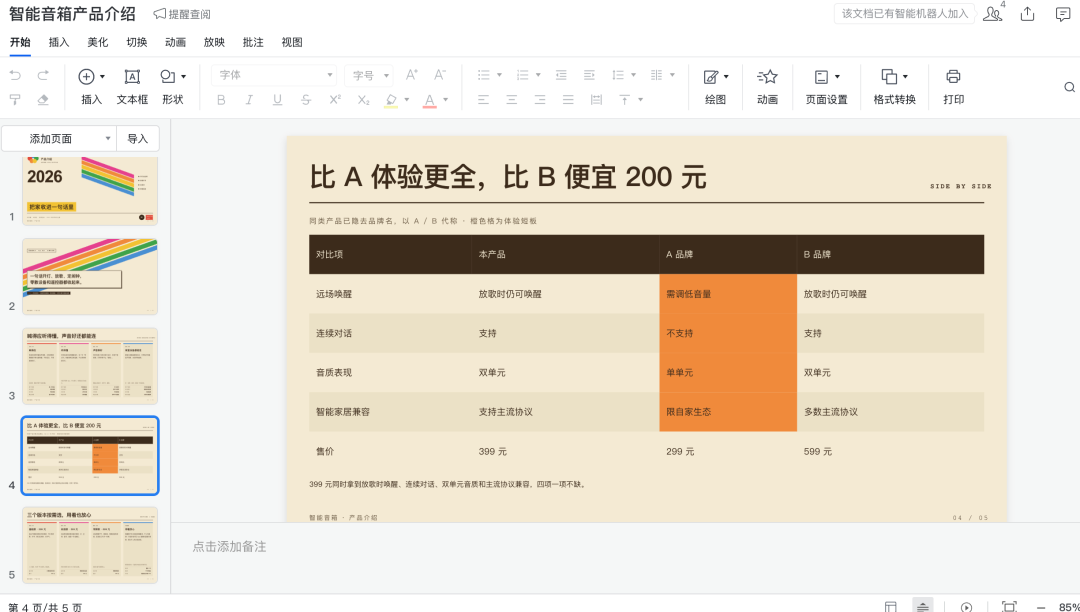The image size is (1080, 612).
Task: Increase indent of the paragraph
Action: pyautogui.click(x=589, y=75)
